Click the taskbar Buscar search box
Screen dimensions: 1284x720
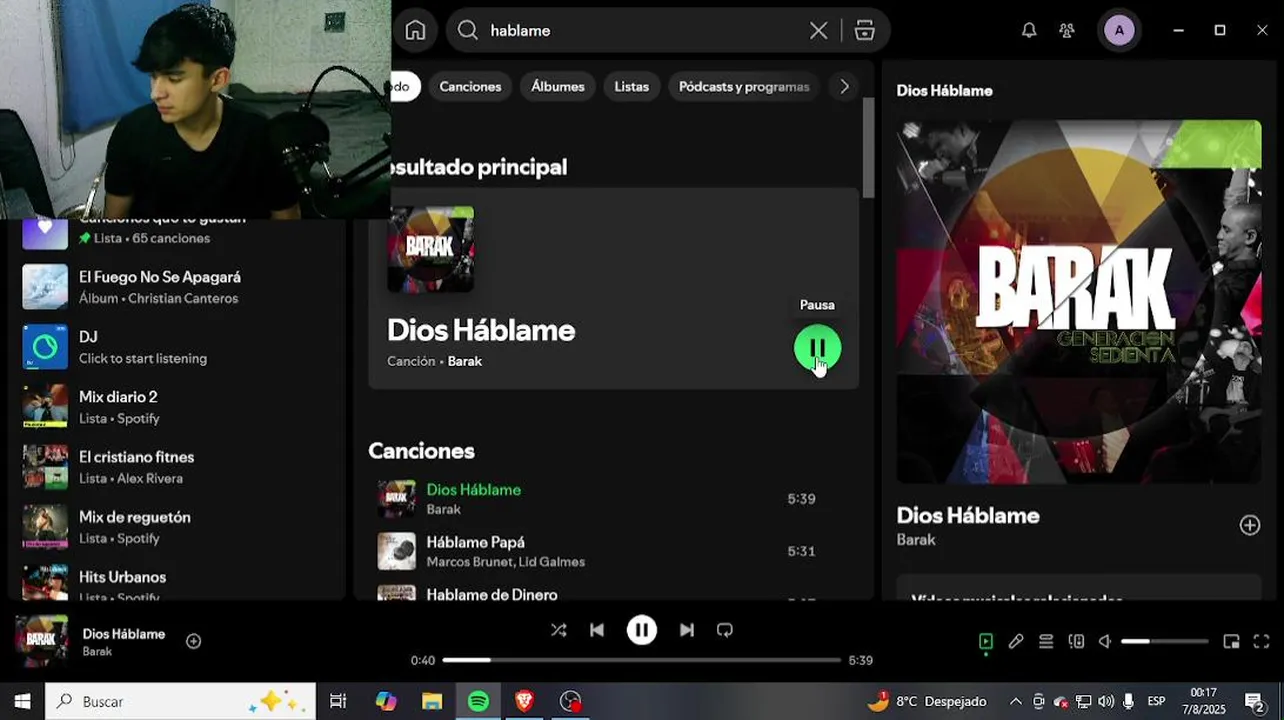[181, 701]
